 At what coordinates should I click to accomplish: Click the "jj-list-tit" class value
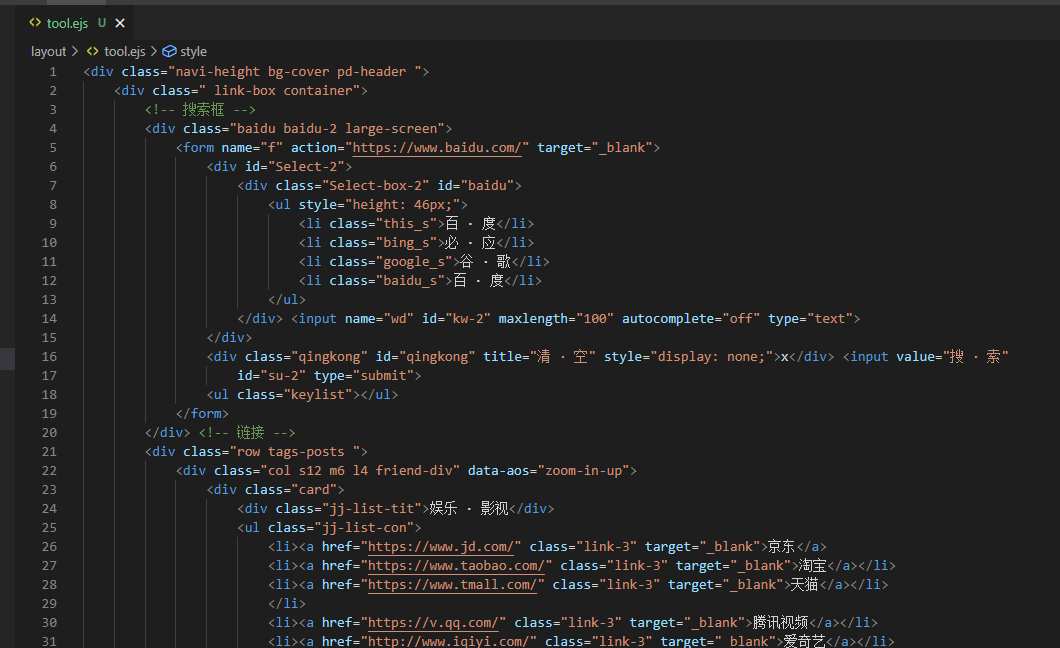(372, 509)
